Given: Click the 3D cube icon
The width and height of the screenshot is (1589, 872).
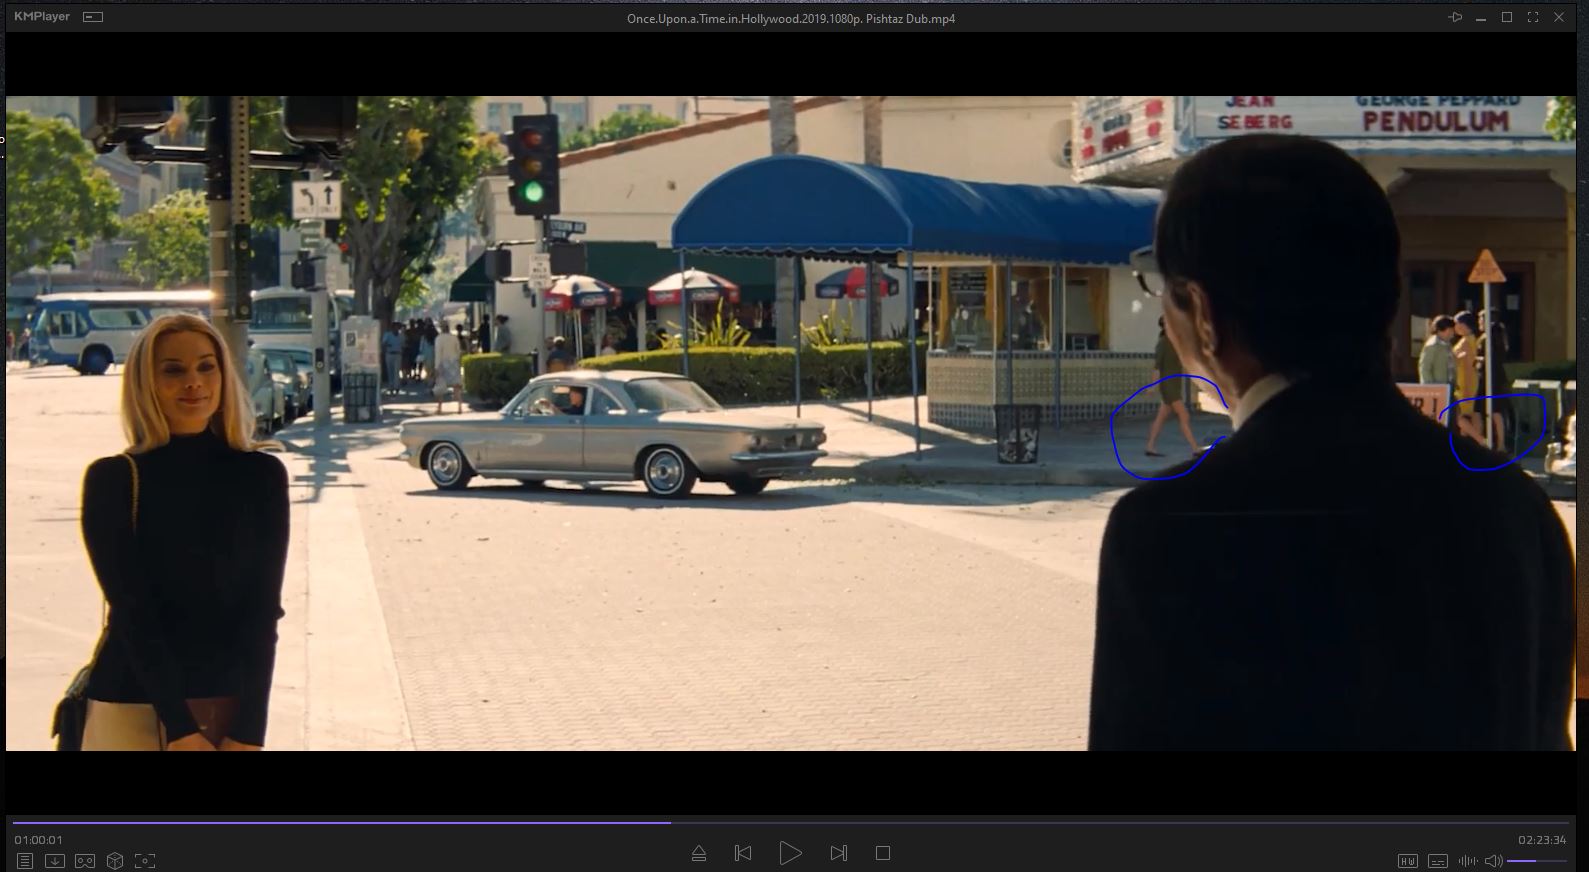Looking at the screenshot, I should pos(115,861).
